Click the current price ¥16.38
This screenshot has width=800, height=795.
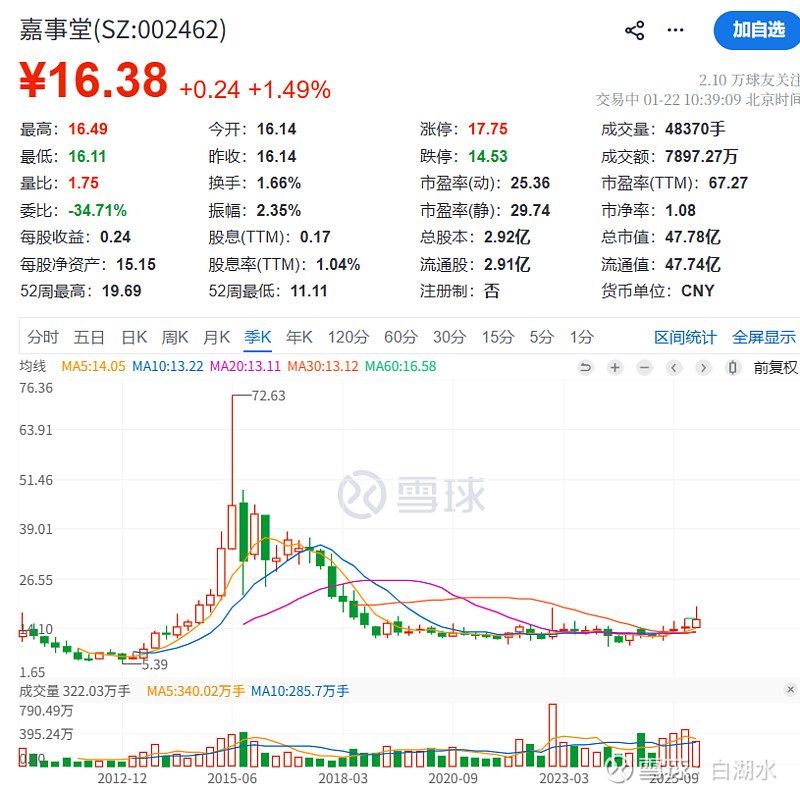[x=93, y=80]
